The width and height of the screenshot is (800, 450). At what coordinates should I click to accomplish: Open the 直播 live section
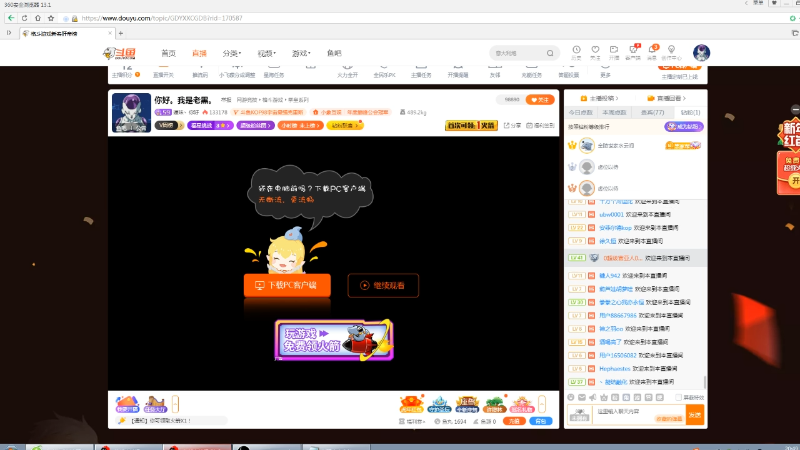coord(199,53)
